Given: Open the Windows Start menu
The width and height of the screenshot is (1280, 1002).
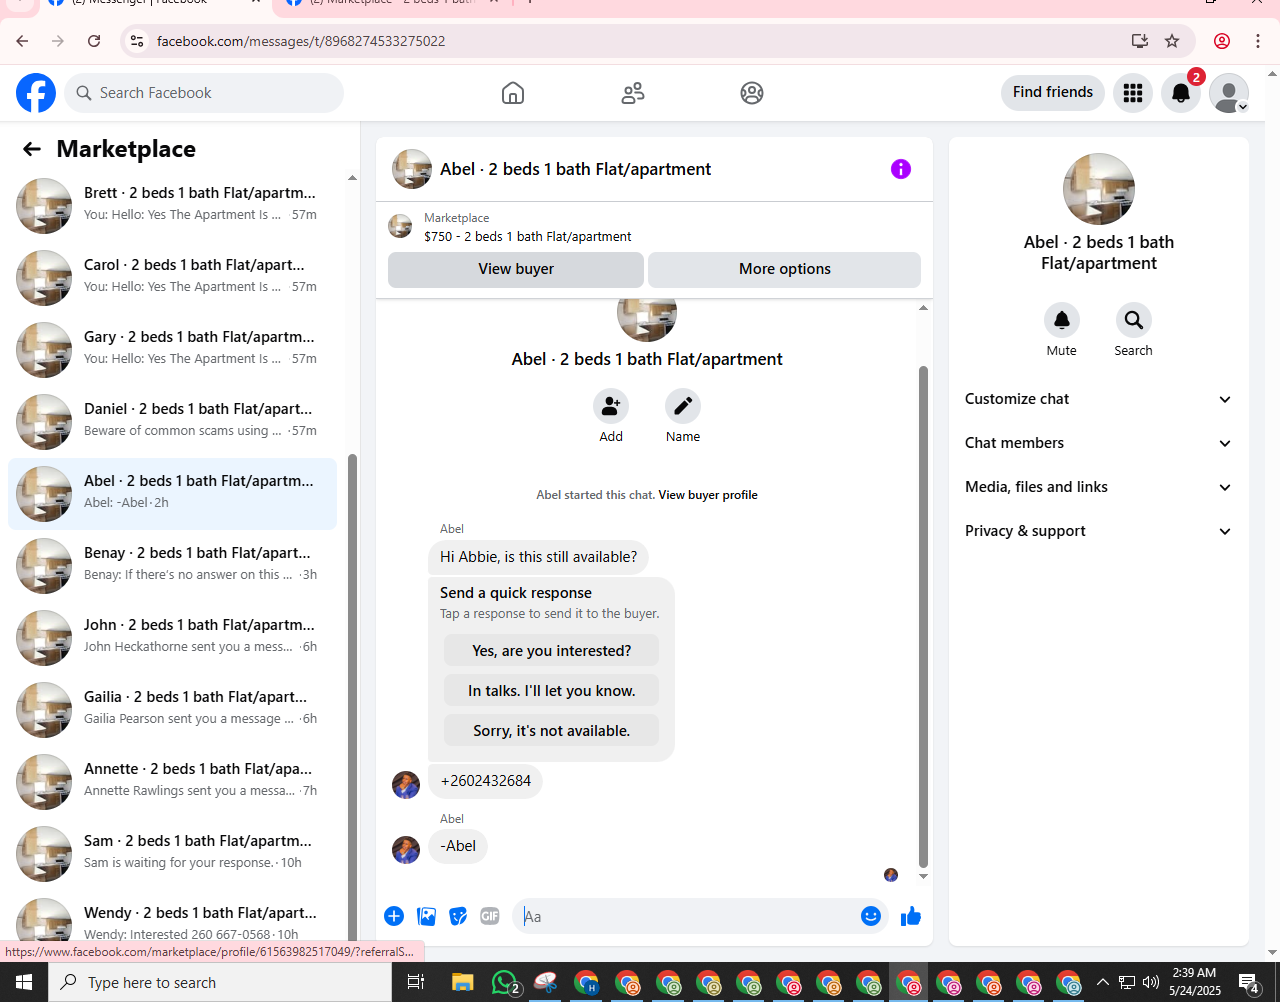Looking at the screenshot, I should point(24,982).
